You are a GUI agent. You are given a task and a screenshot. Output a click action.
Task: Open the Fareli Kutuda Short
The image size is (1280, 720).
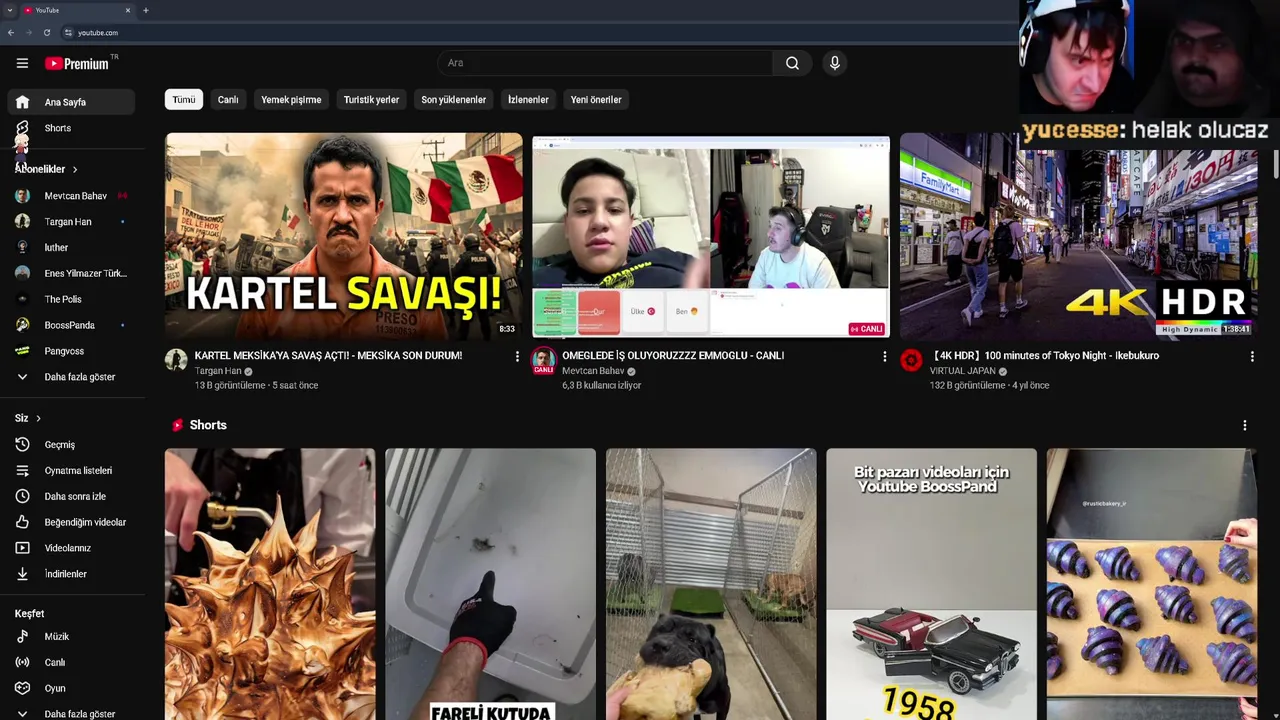click(x=490, y=584)
